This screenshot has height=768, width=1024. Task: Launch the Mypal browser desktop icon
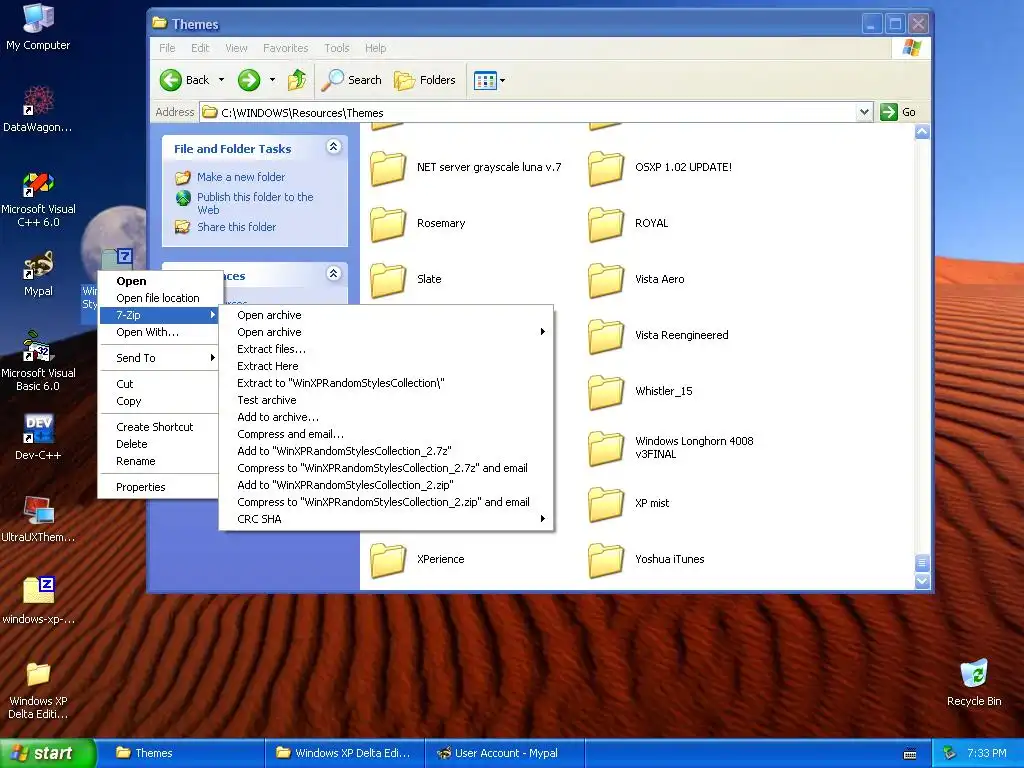38,273
